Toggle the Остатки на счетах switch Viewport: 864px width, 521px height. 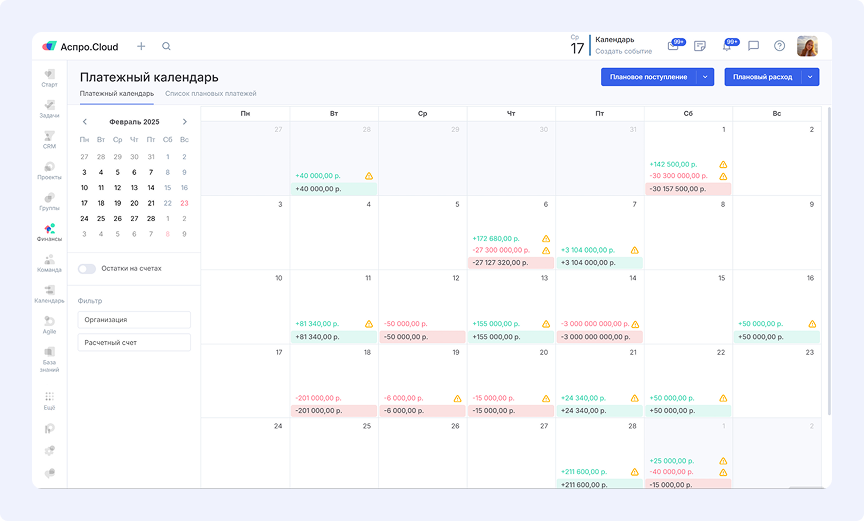click(x=87, y=268)
